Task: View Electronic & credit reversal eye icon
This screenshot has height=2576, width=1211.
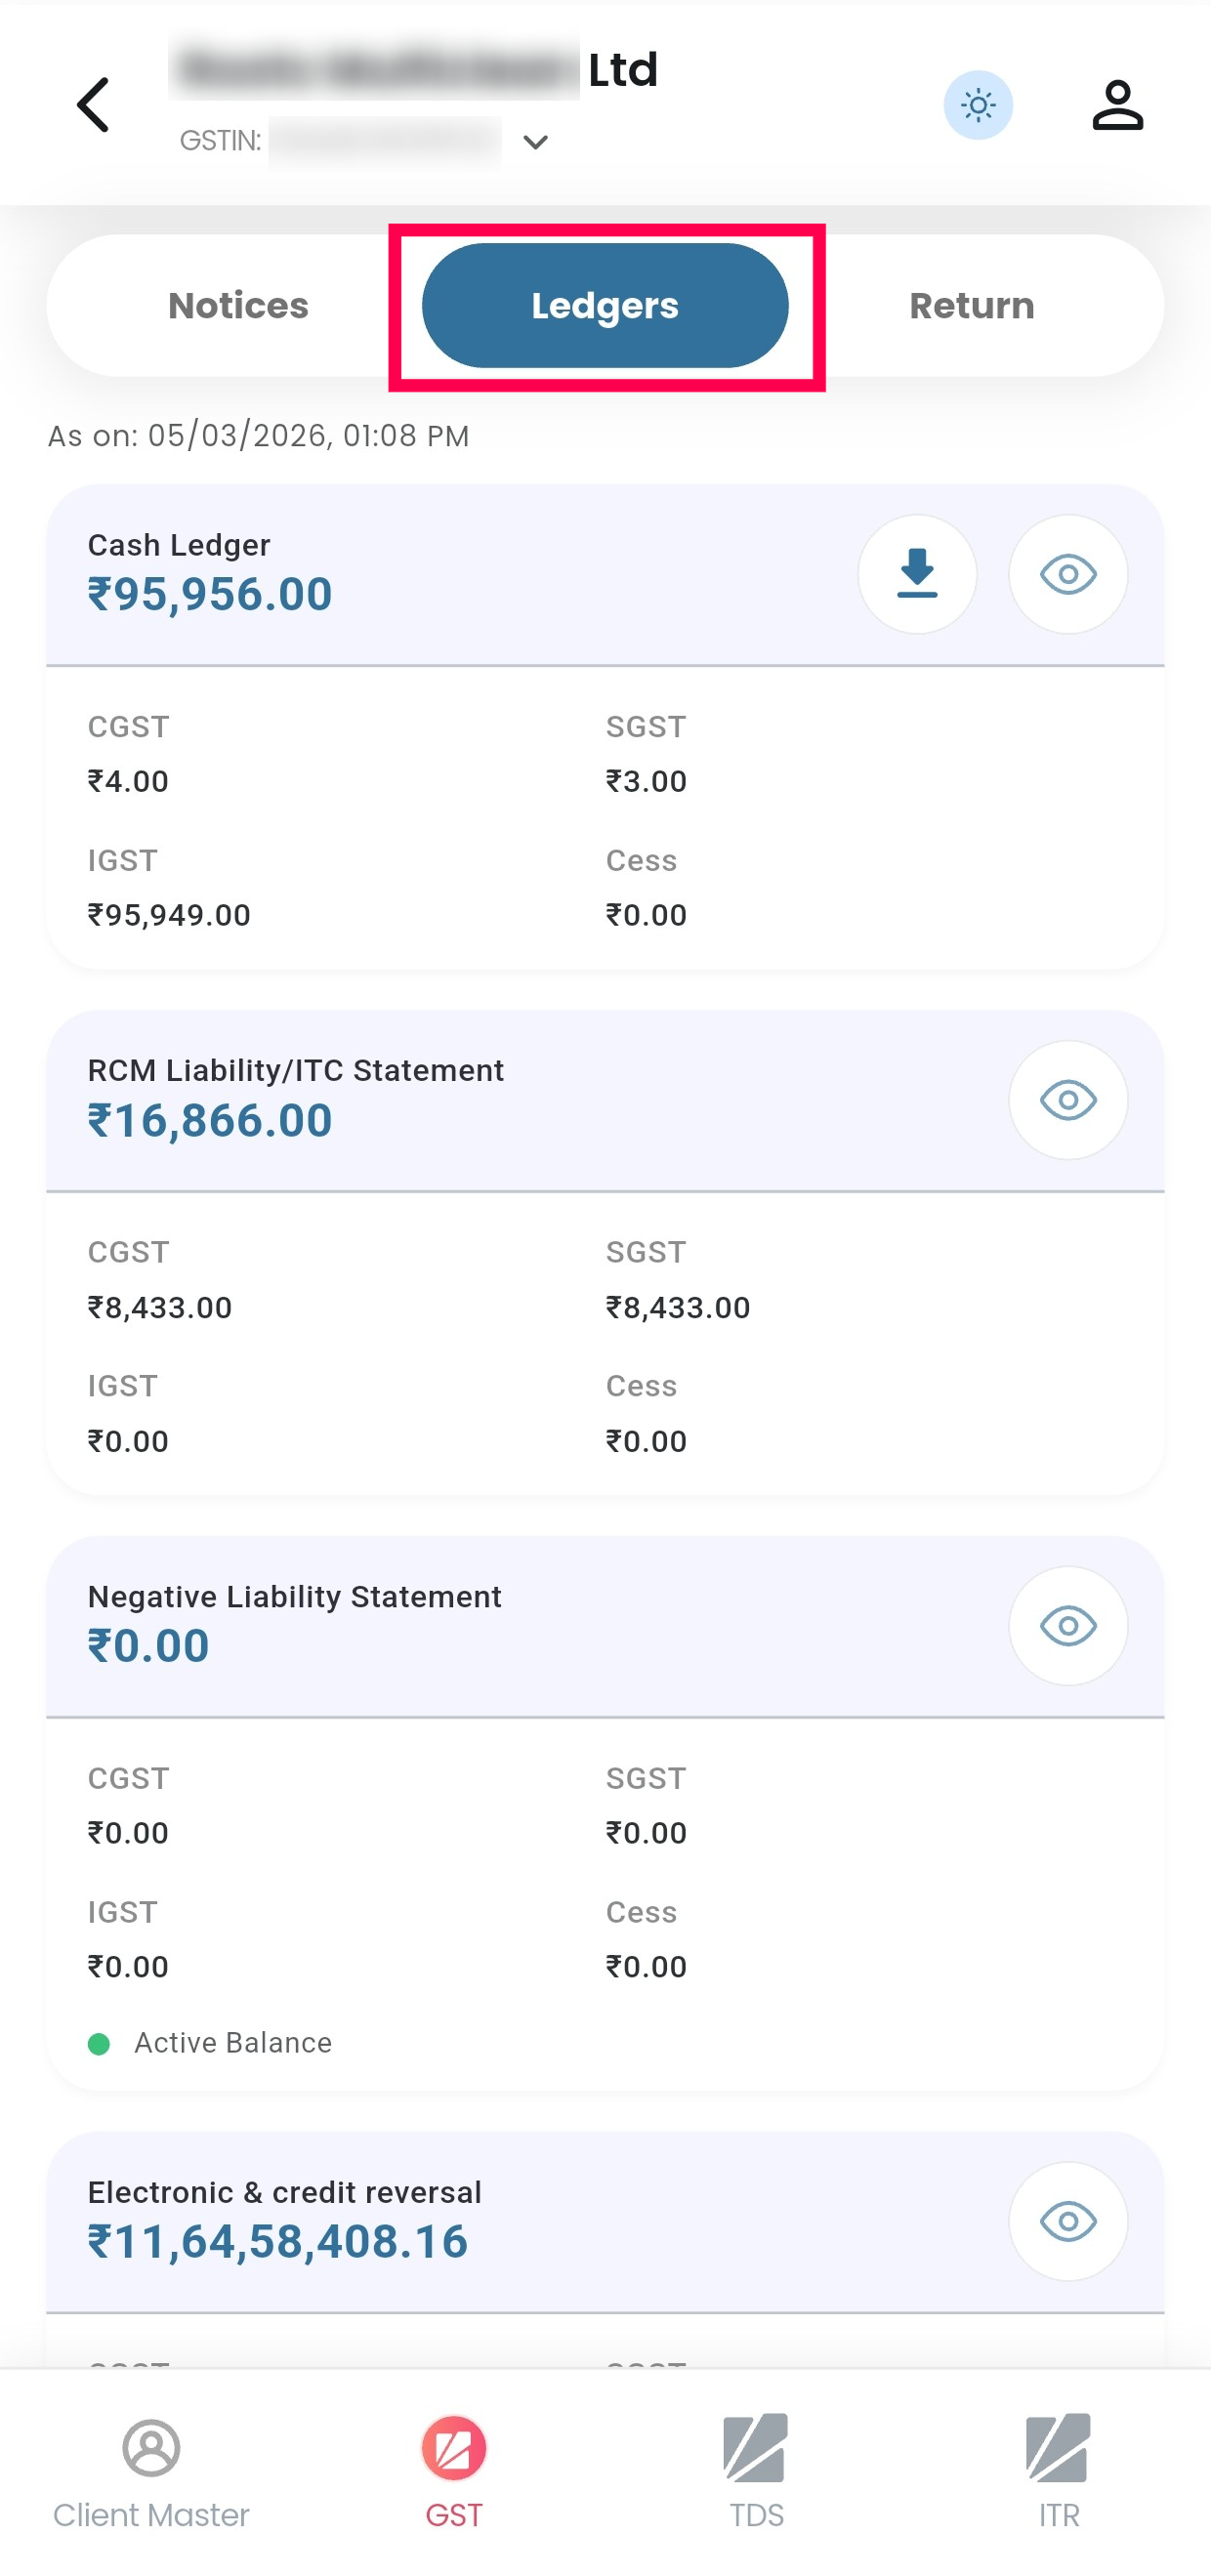Action: click(x=1067, y=2221)
